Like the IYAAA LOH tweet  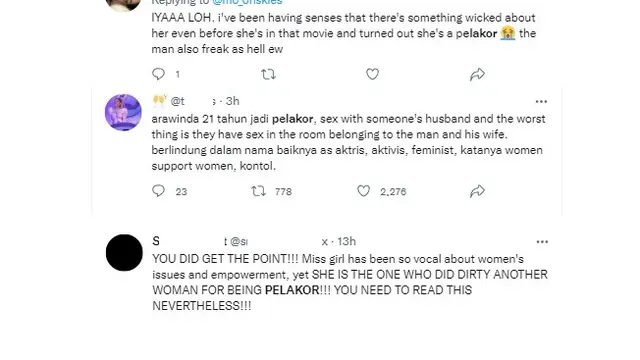pos(372,74)
